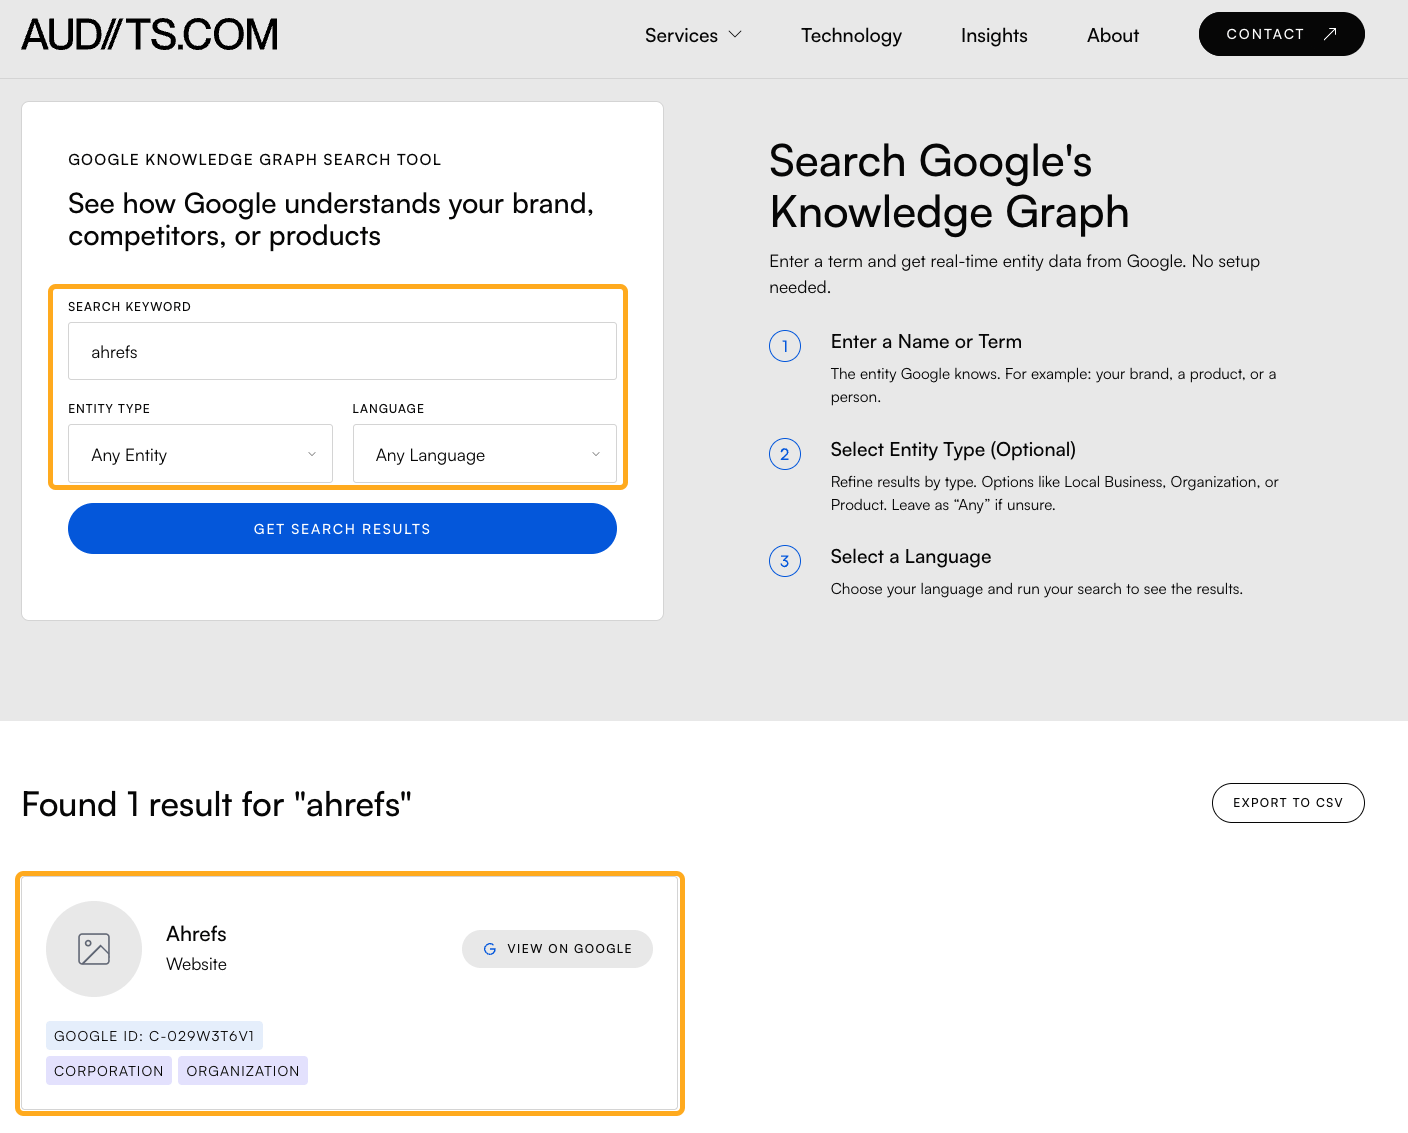The height and width of the screenshot is (1133, 1408).
Task: Click the Ahrefs result title
Action: (x=196, y=934)
